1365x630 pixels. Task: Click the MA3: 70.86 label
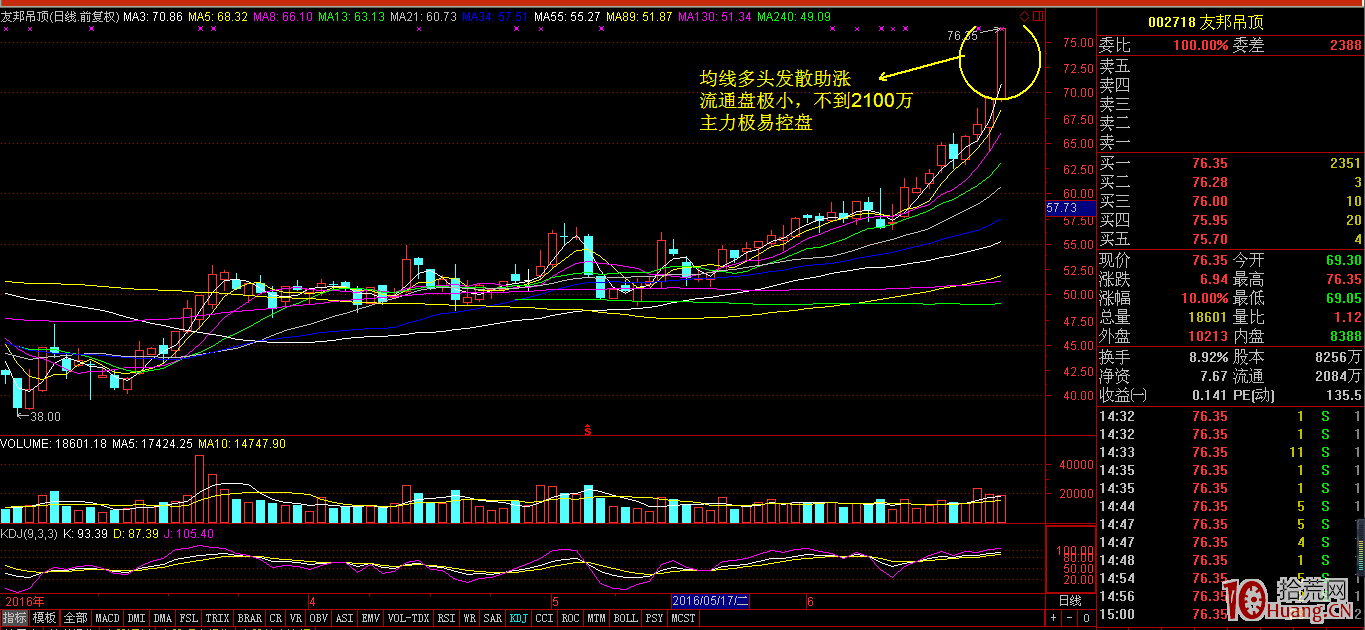(153, 17)
